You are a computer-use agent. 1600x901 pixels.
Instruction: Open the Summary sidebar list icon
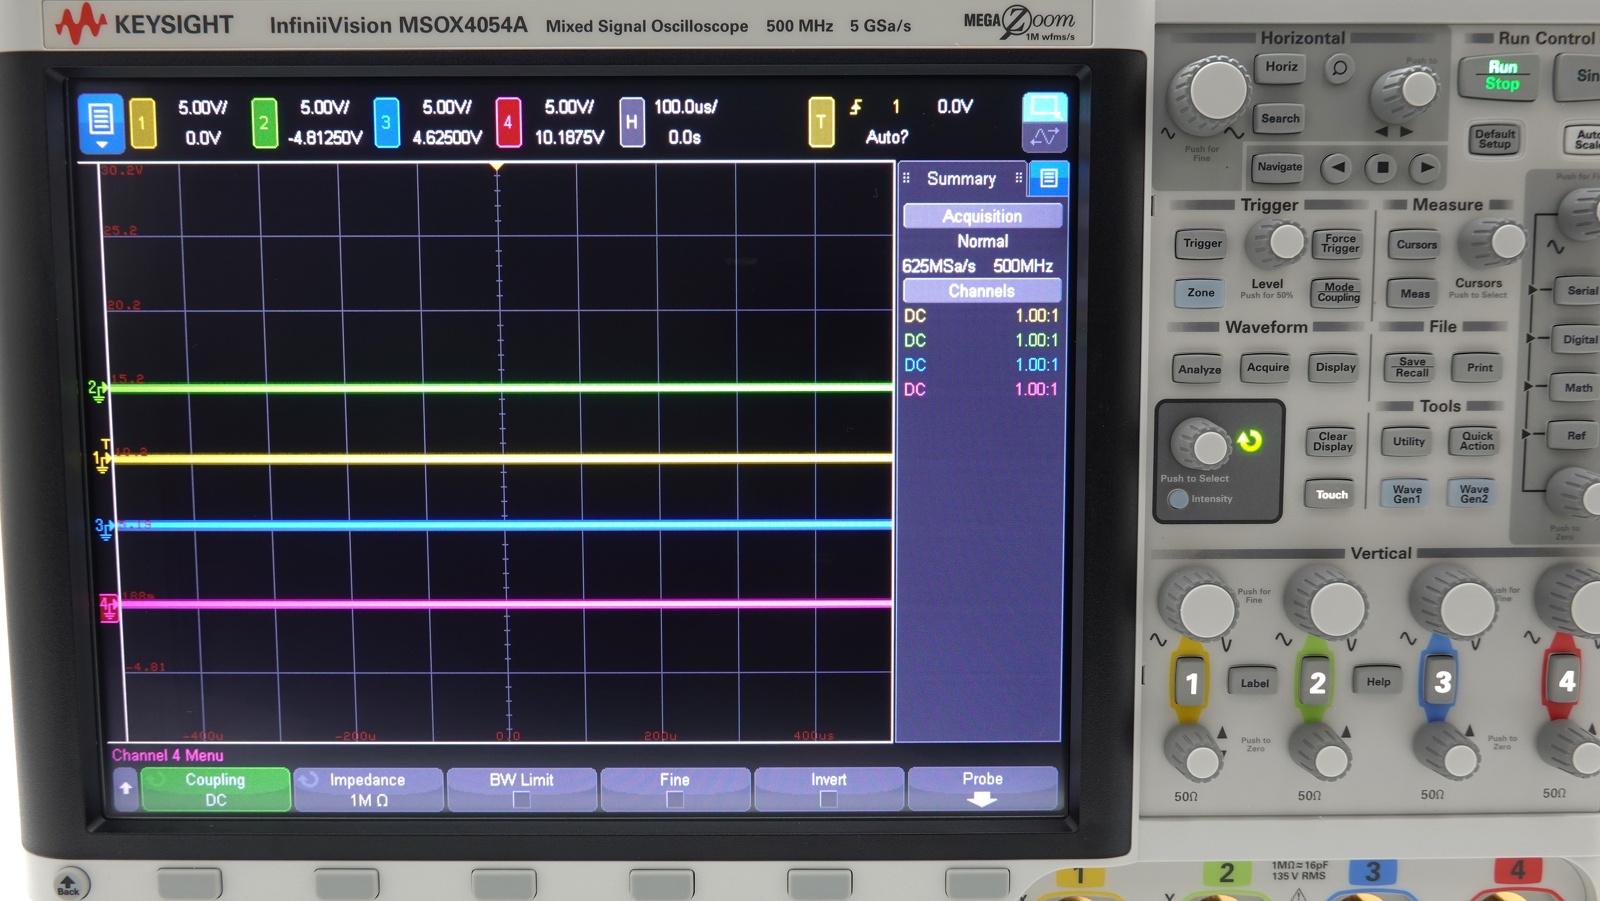[x=1048, y=178]
